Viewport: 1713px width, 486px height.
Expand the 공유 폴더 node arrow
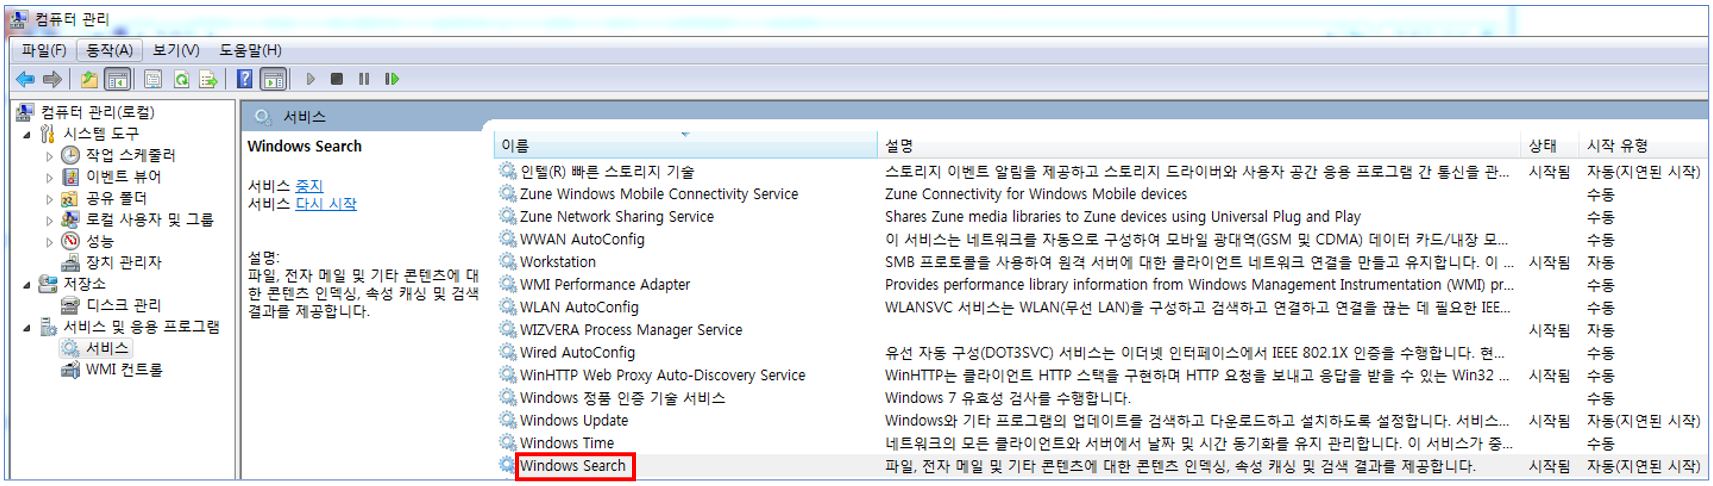[50, 199]
